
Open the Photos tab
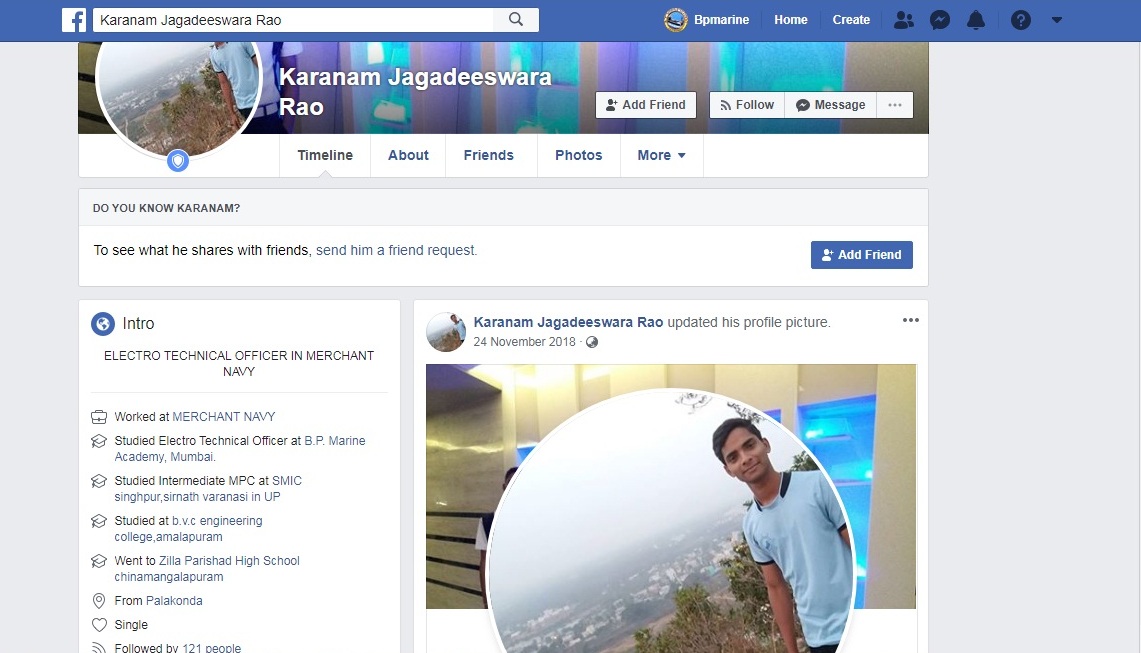578,155
